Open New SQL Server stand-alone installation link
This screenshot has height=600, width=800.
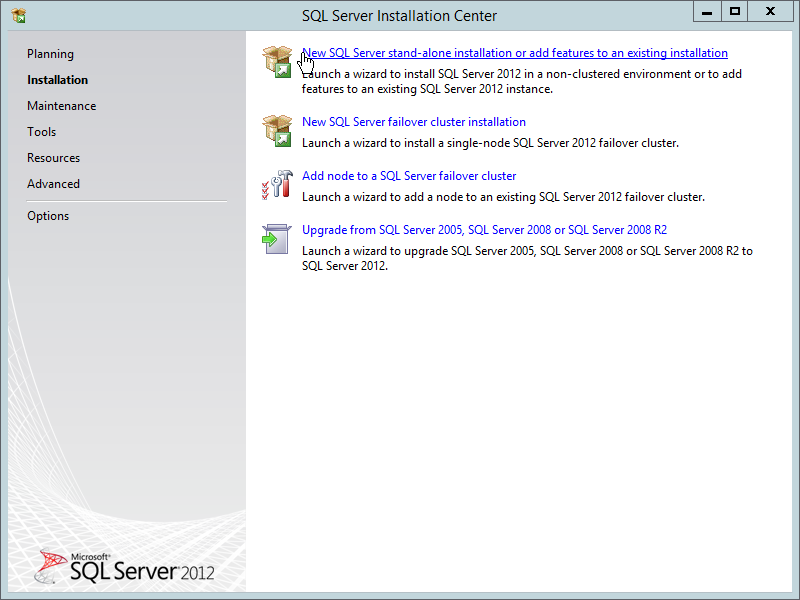tap(515, 53)
